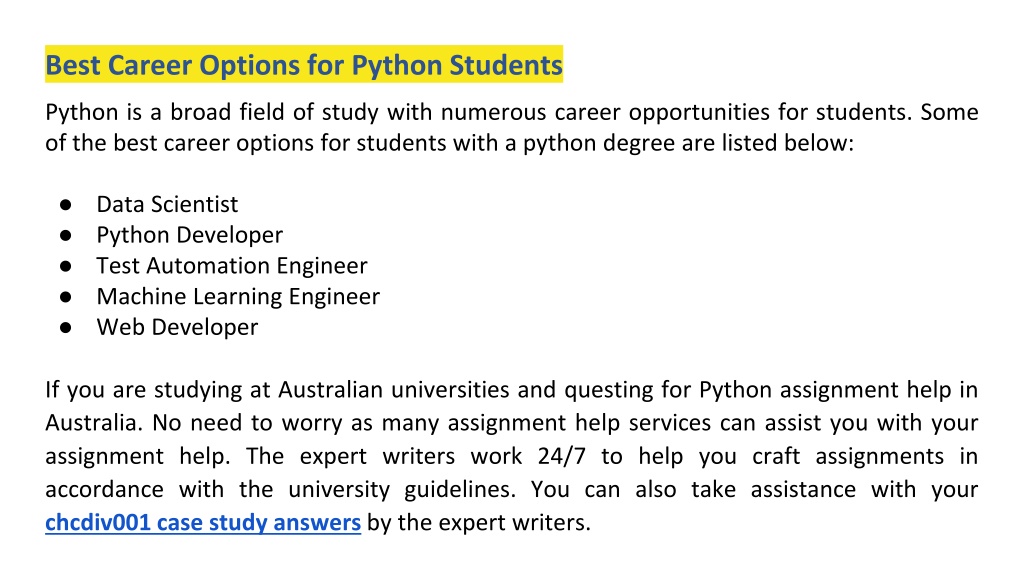Screen dimensions: 1024x576
Task: Click the bullet beside Machine Learning Engineer
Action: coord(65,297)
